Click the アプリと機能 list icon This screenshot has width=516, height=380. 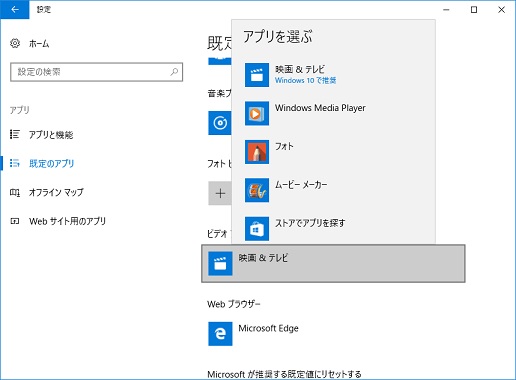(x=15, y=134)
